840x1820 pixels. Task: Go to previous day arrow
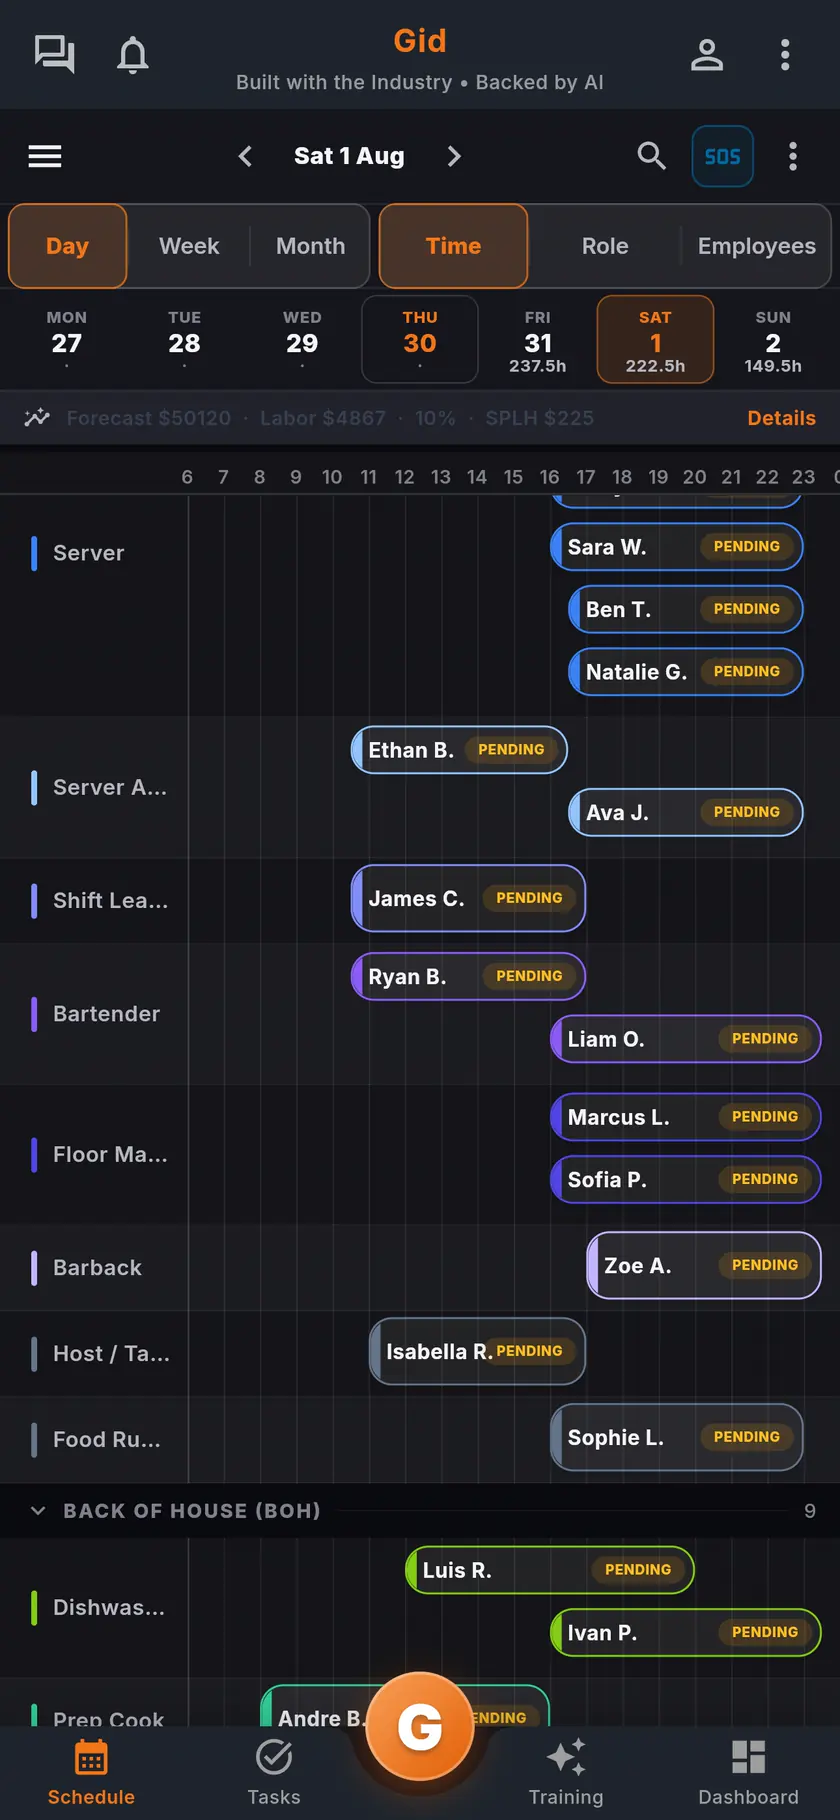(245, 156)
